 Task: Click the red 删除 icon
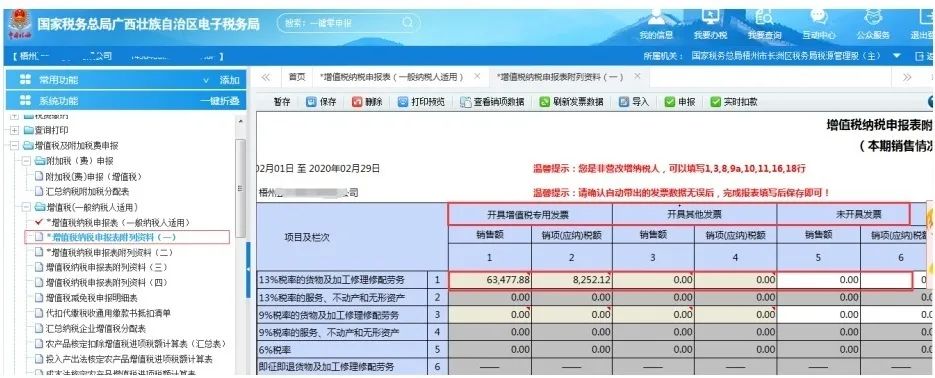point(357,102)
